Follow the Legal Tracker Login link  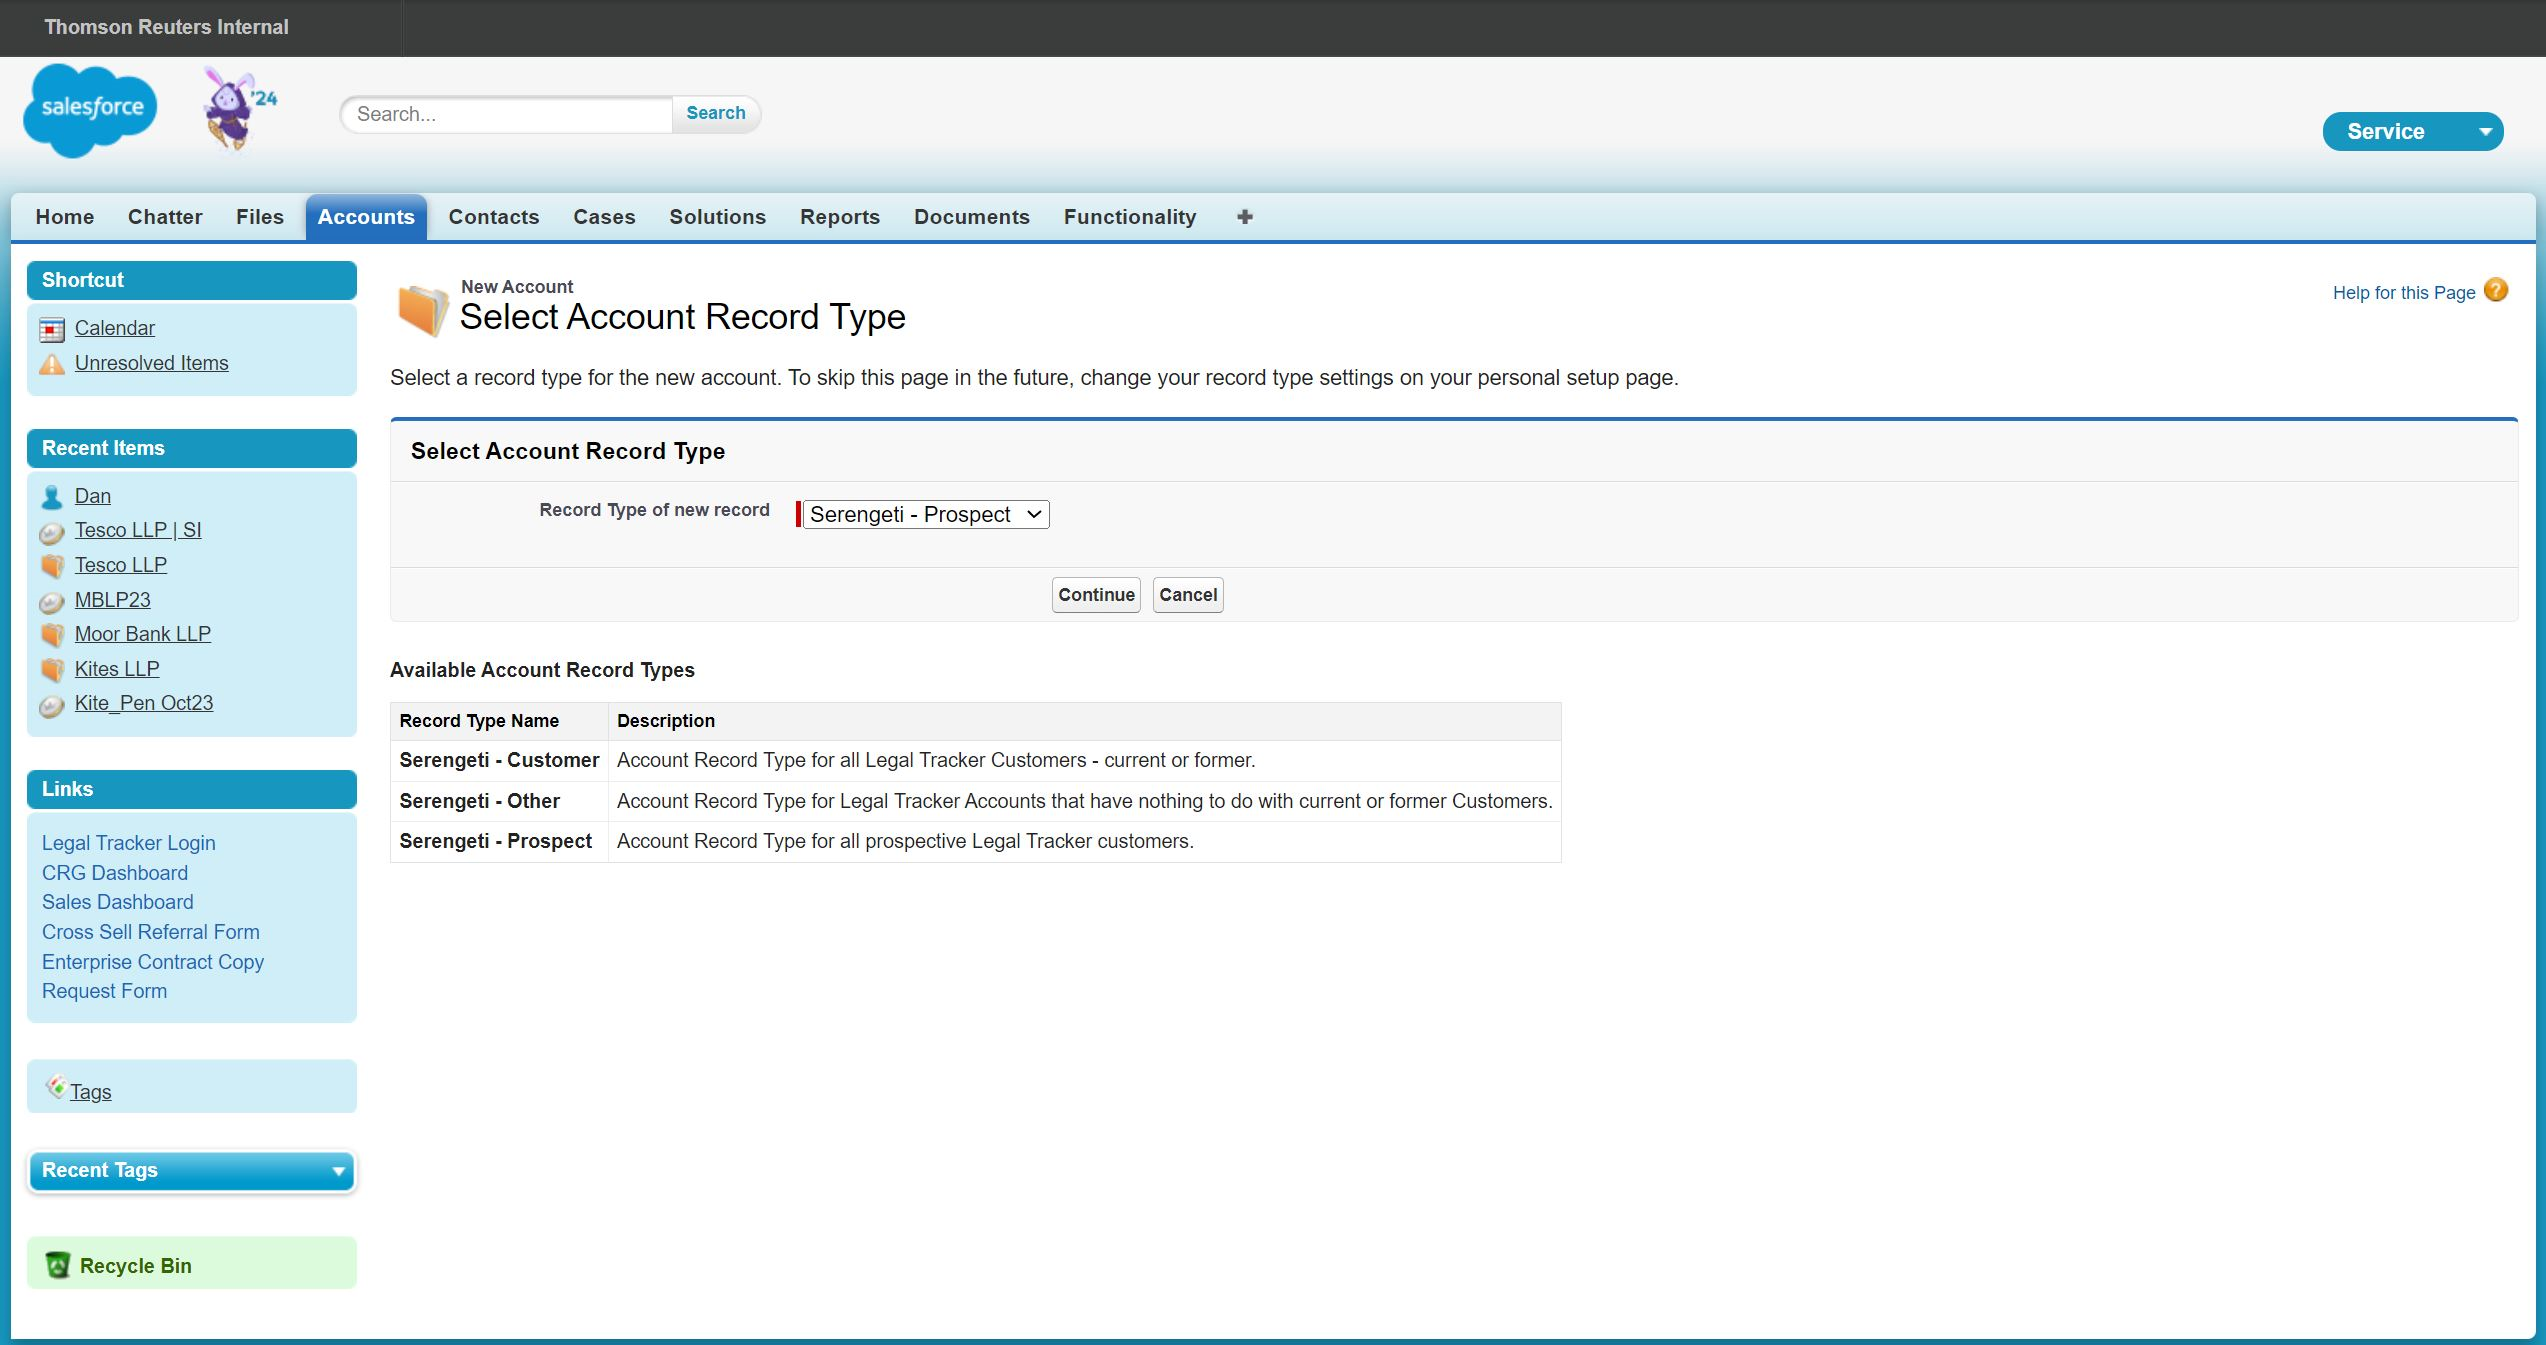[129, 843]
